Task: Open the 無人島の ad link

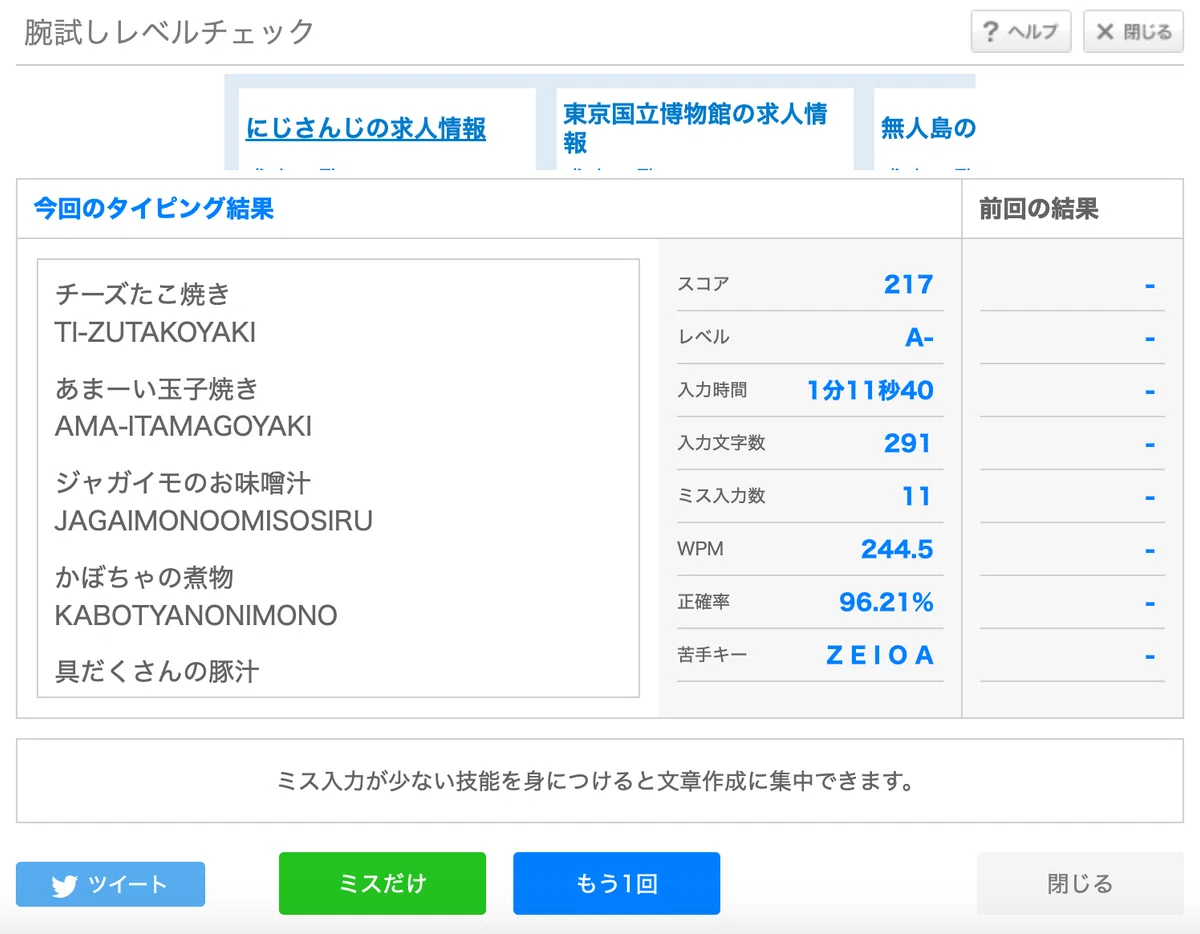Action: click(x=928, y=128)
